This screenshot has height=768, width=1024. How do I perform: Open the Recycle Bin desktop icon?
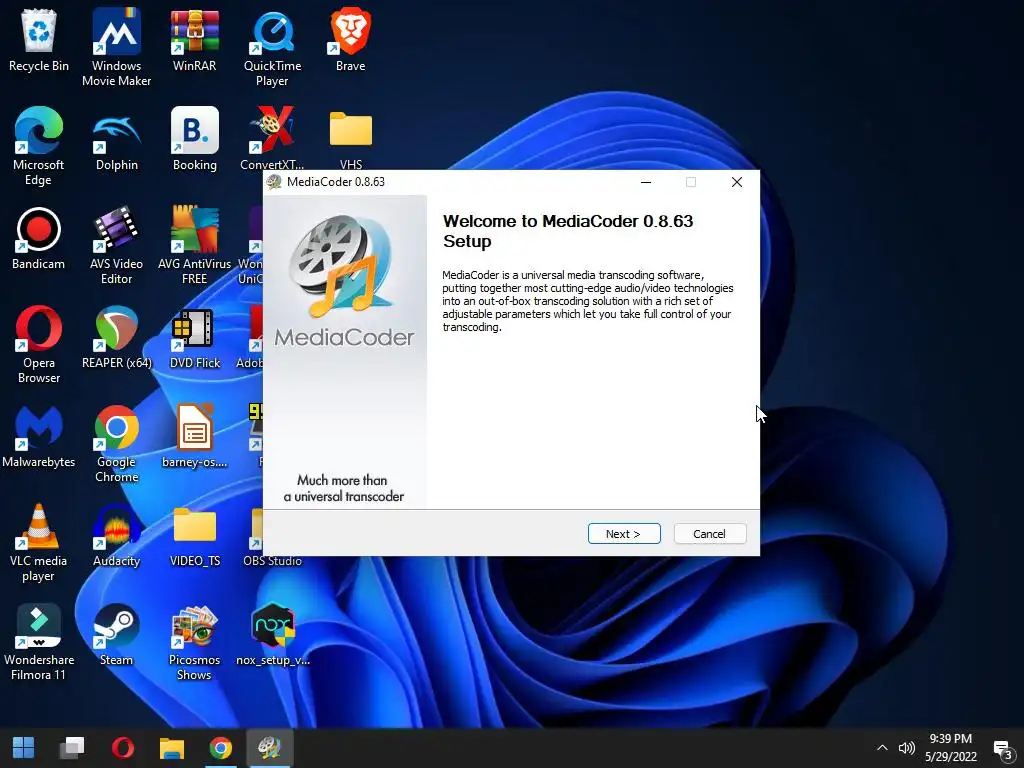click(x=39, y=39)
